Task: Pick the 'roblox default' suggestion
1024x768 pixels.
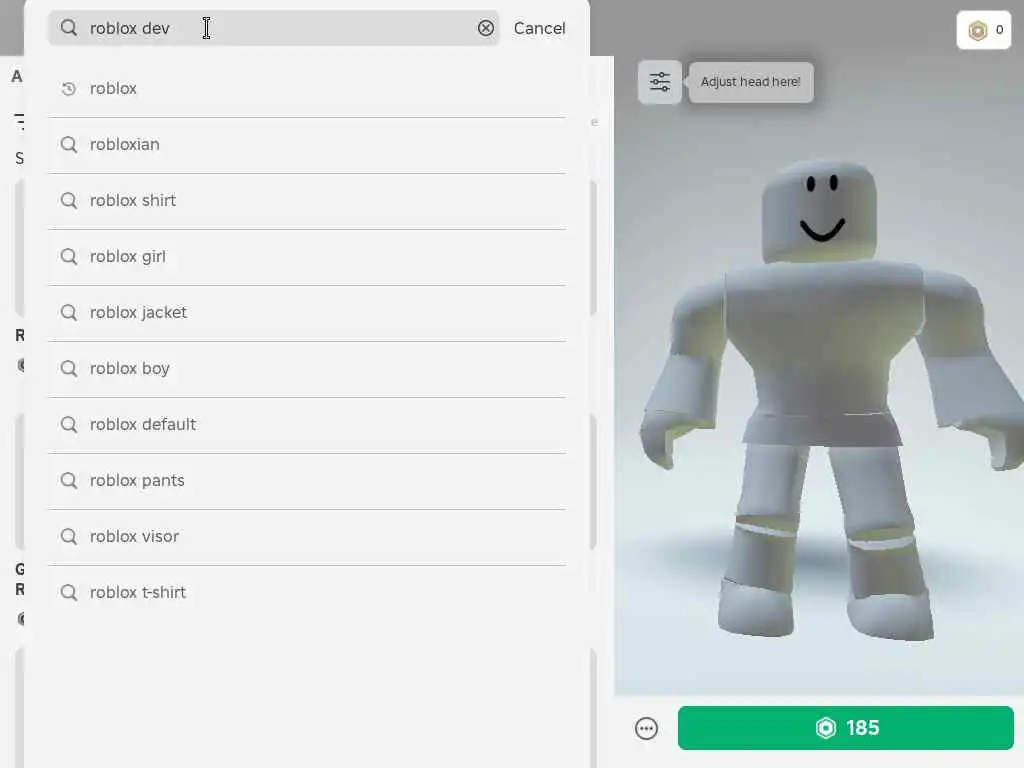Action: tap(306, 424)
